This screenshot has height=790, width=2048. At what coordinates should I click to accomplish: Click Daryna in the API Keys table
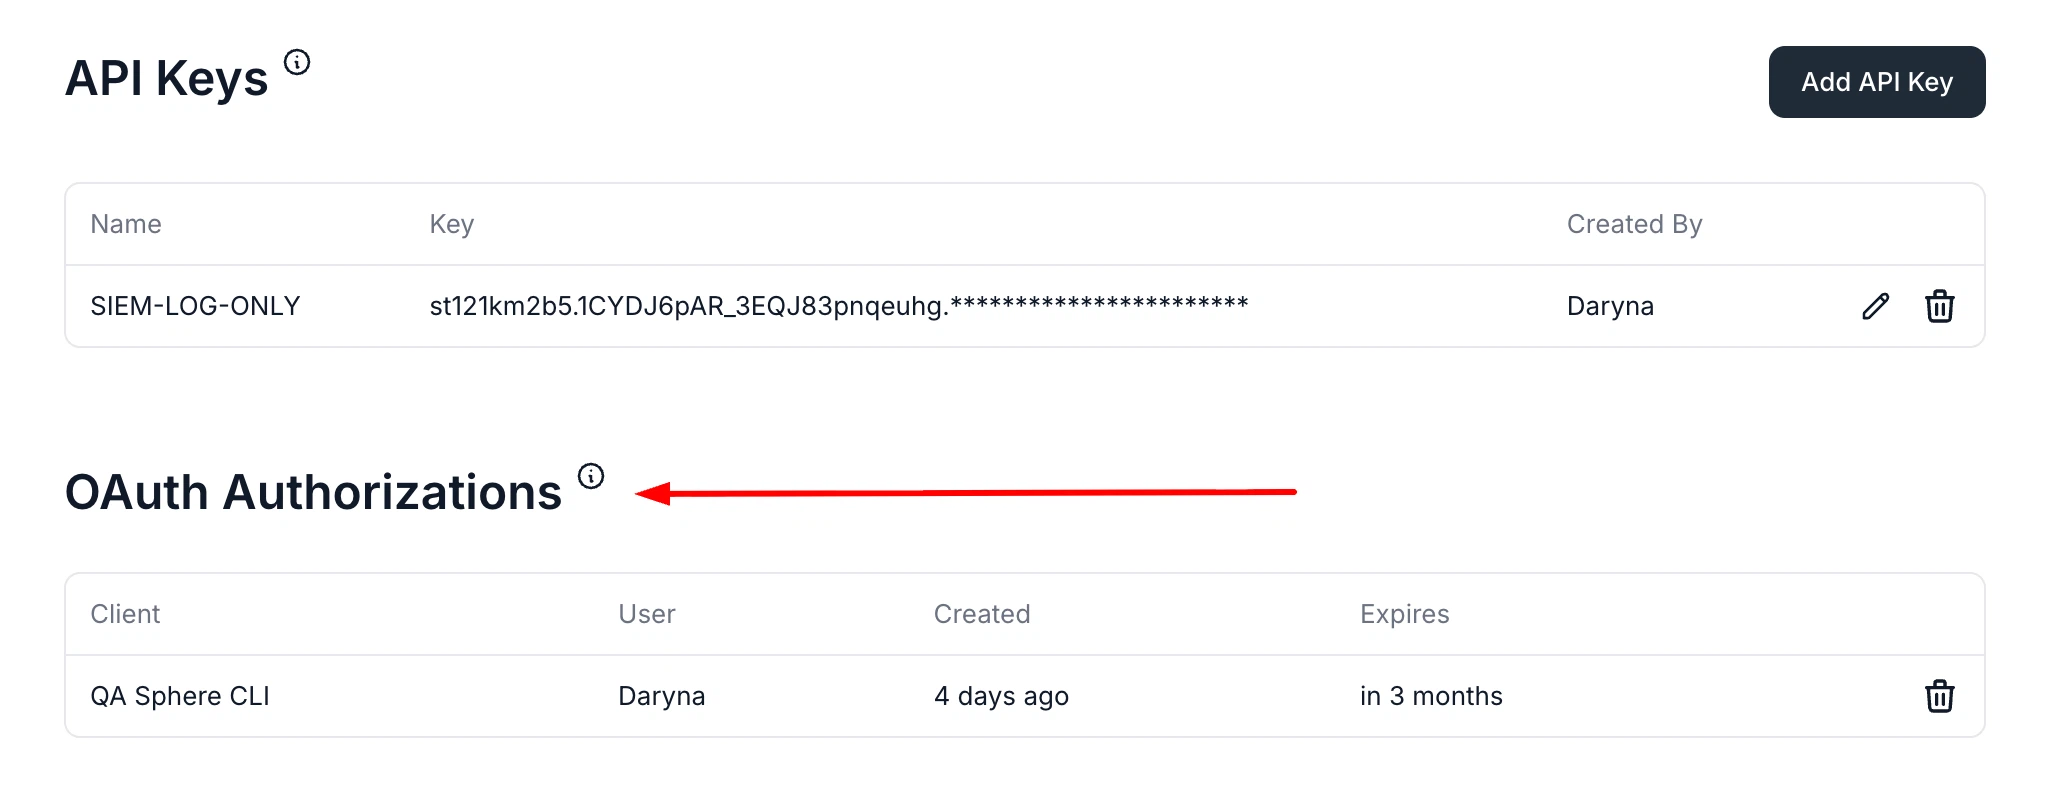coord(1610,306)
